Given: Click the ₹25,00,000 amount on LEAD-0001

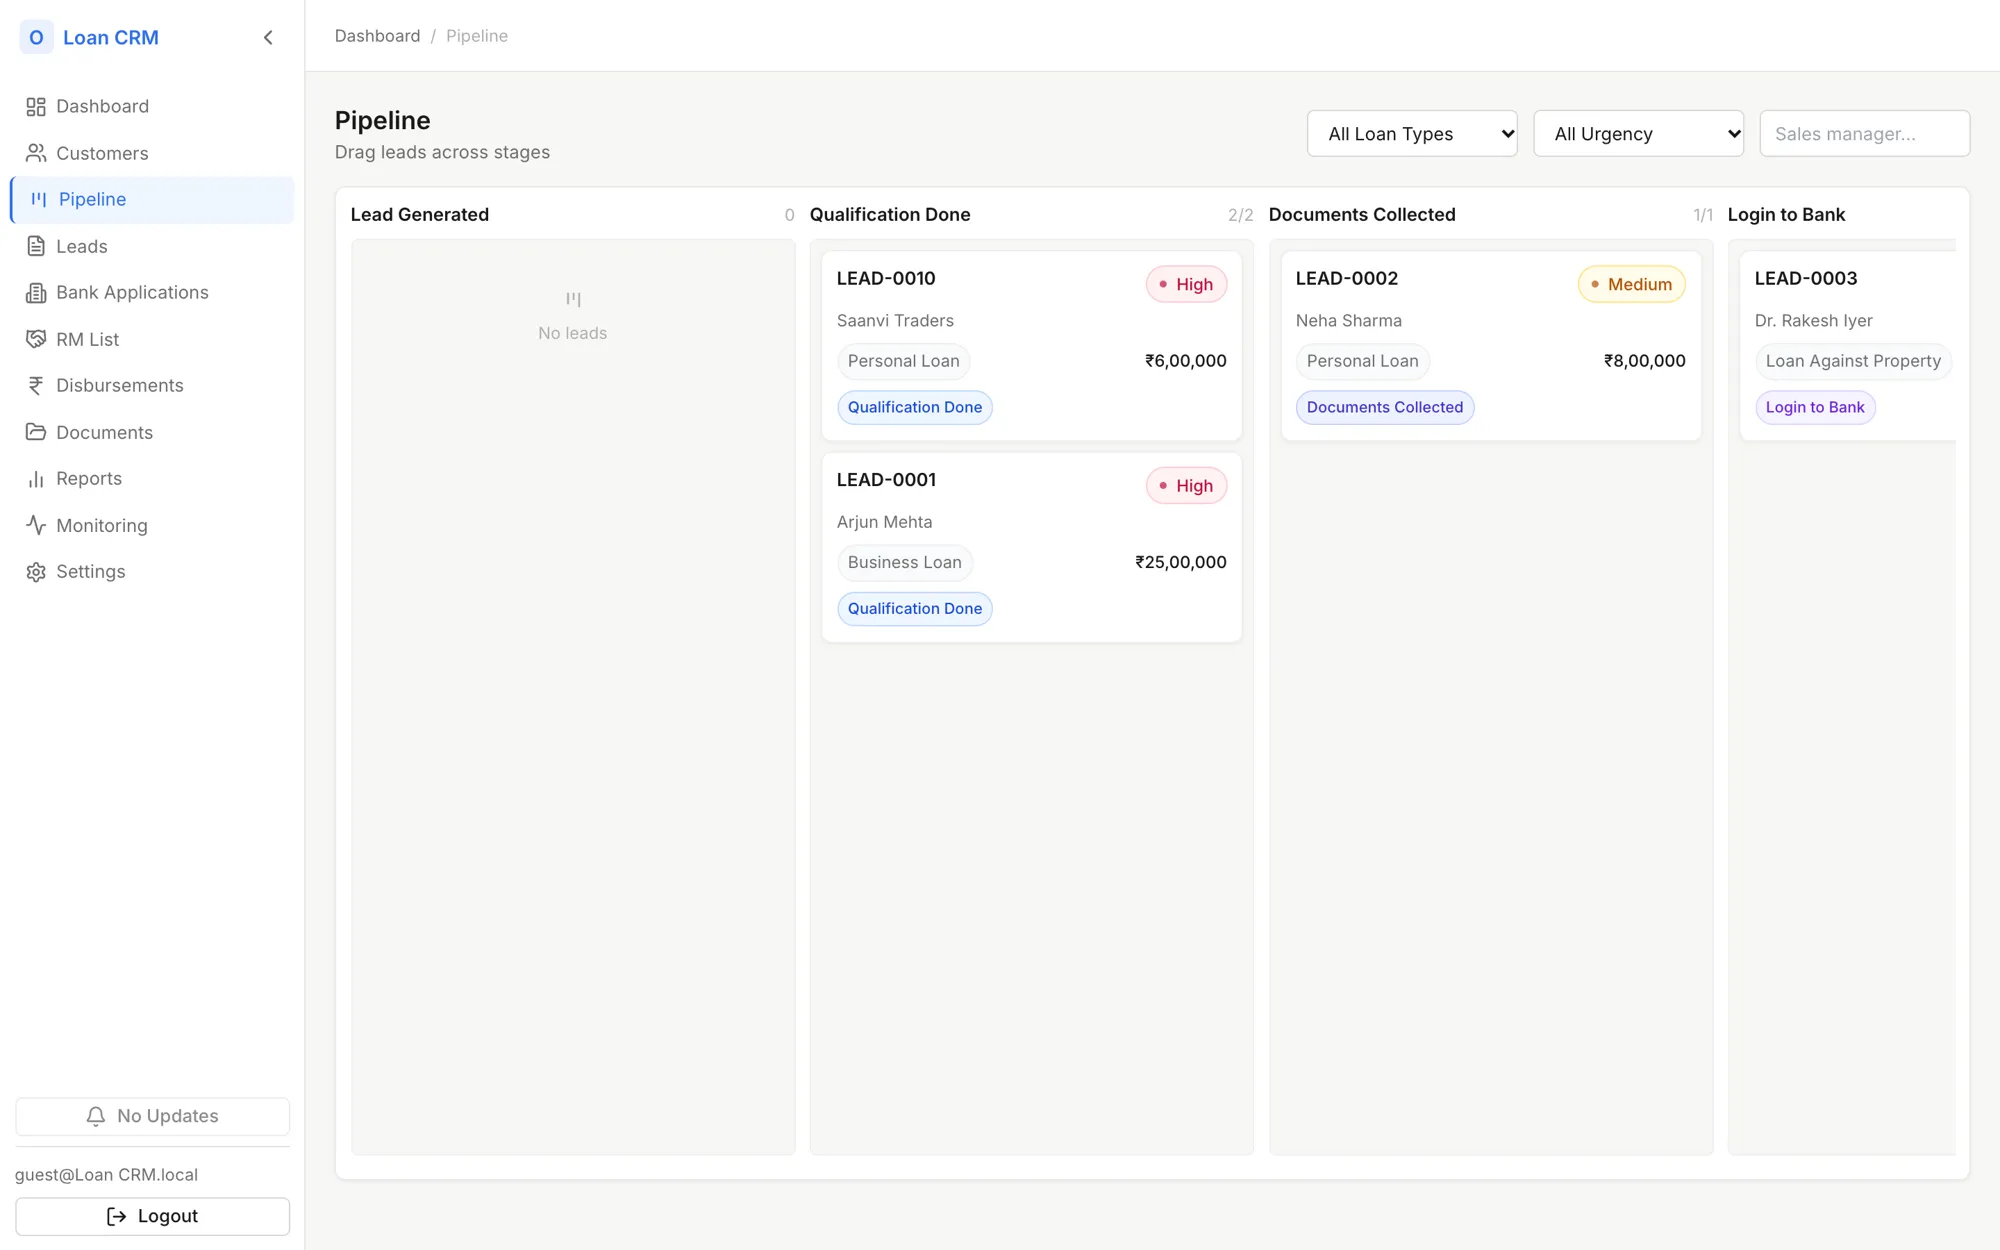Looking at the screenshot, I should [1180, 562].
